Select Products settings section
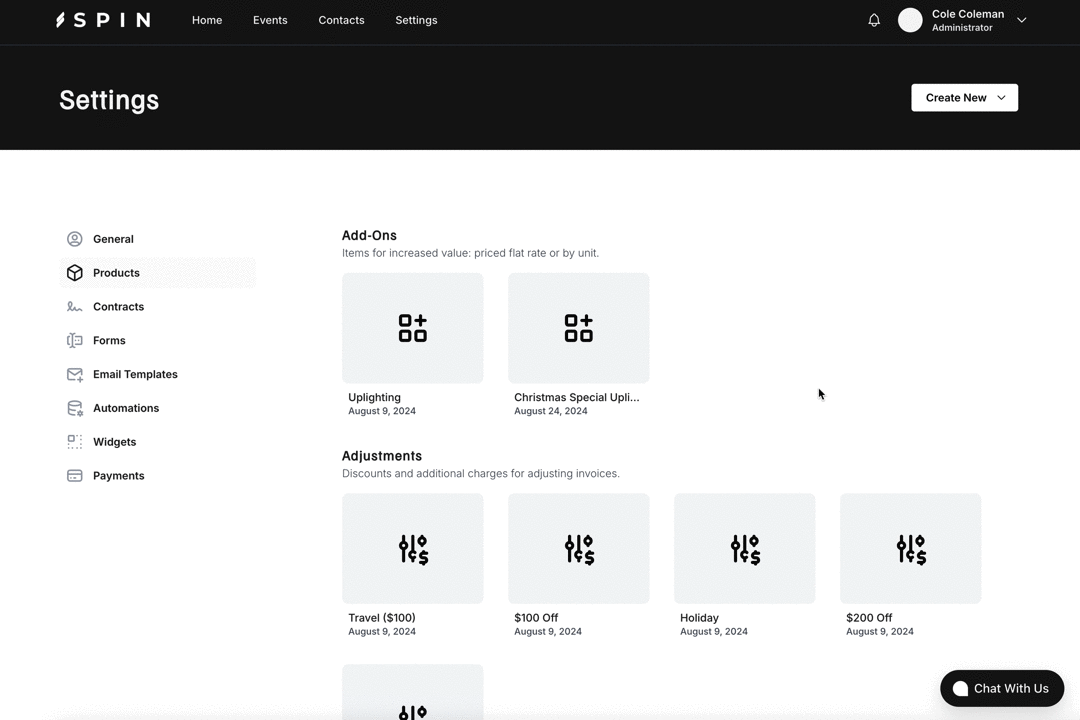The width and height of the screenshot is (1080, 720). (x=158, y=273)
